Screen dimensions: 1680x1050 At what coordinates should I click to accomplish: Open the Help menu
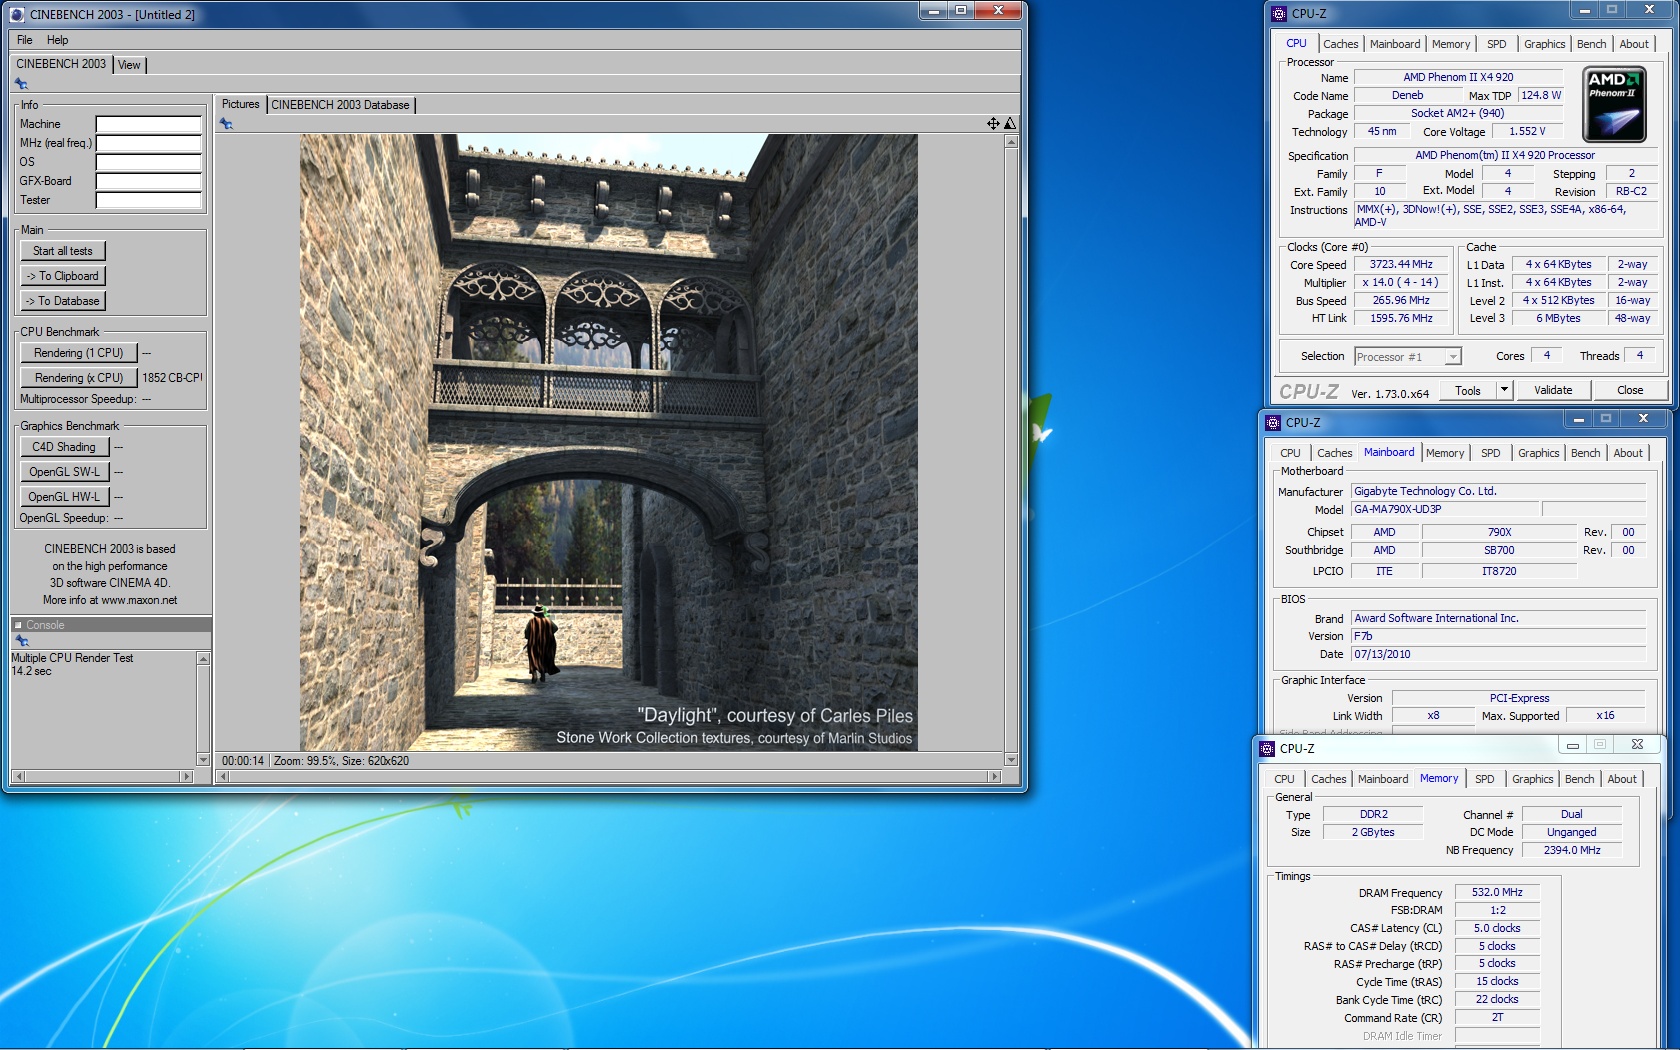(58, 40)
